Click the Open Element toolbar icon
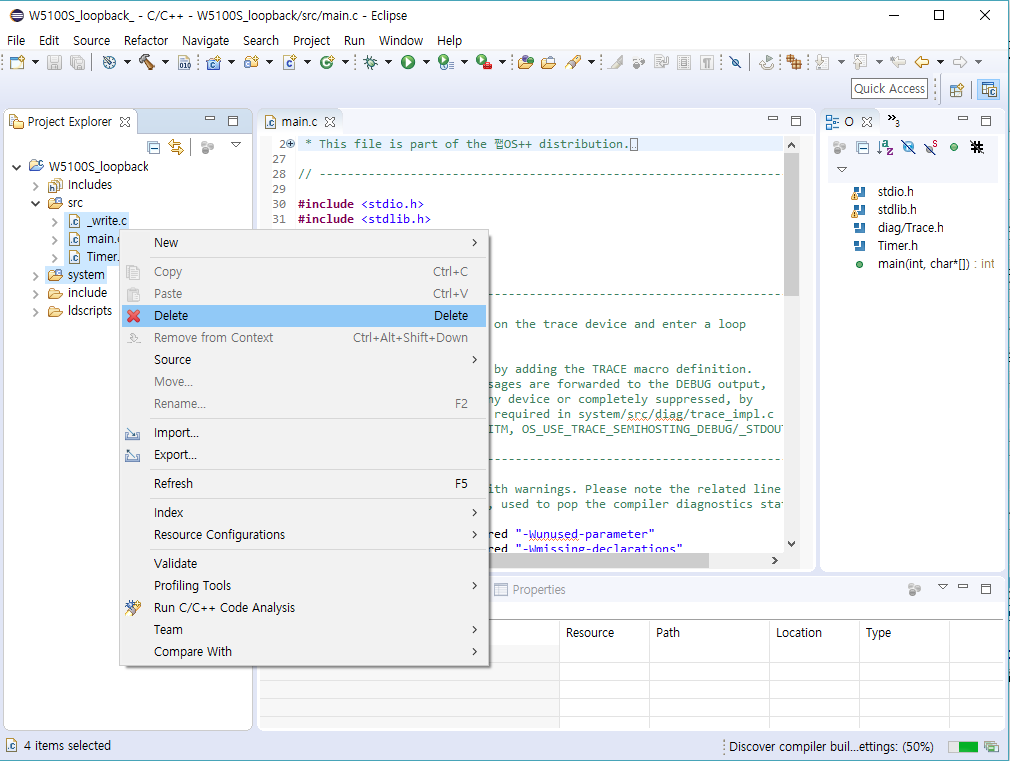 coord(526,63)
